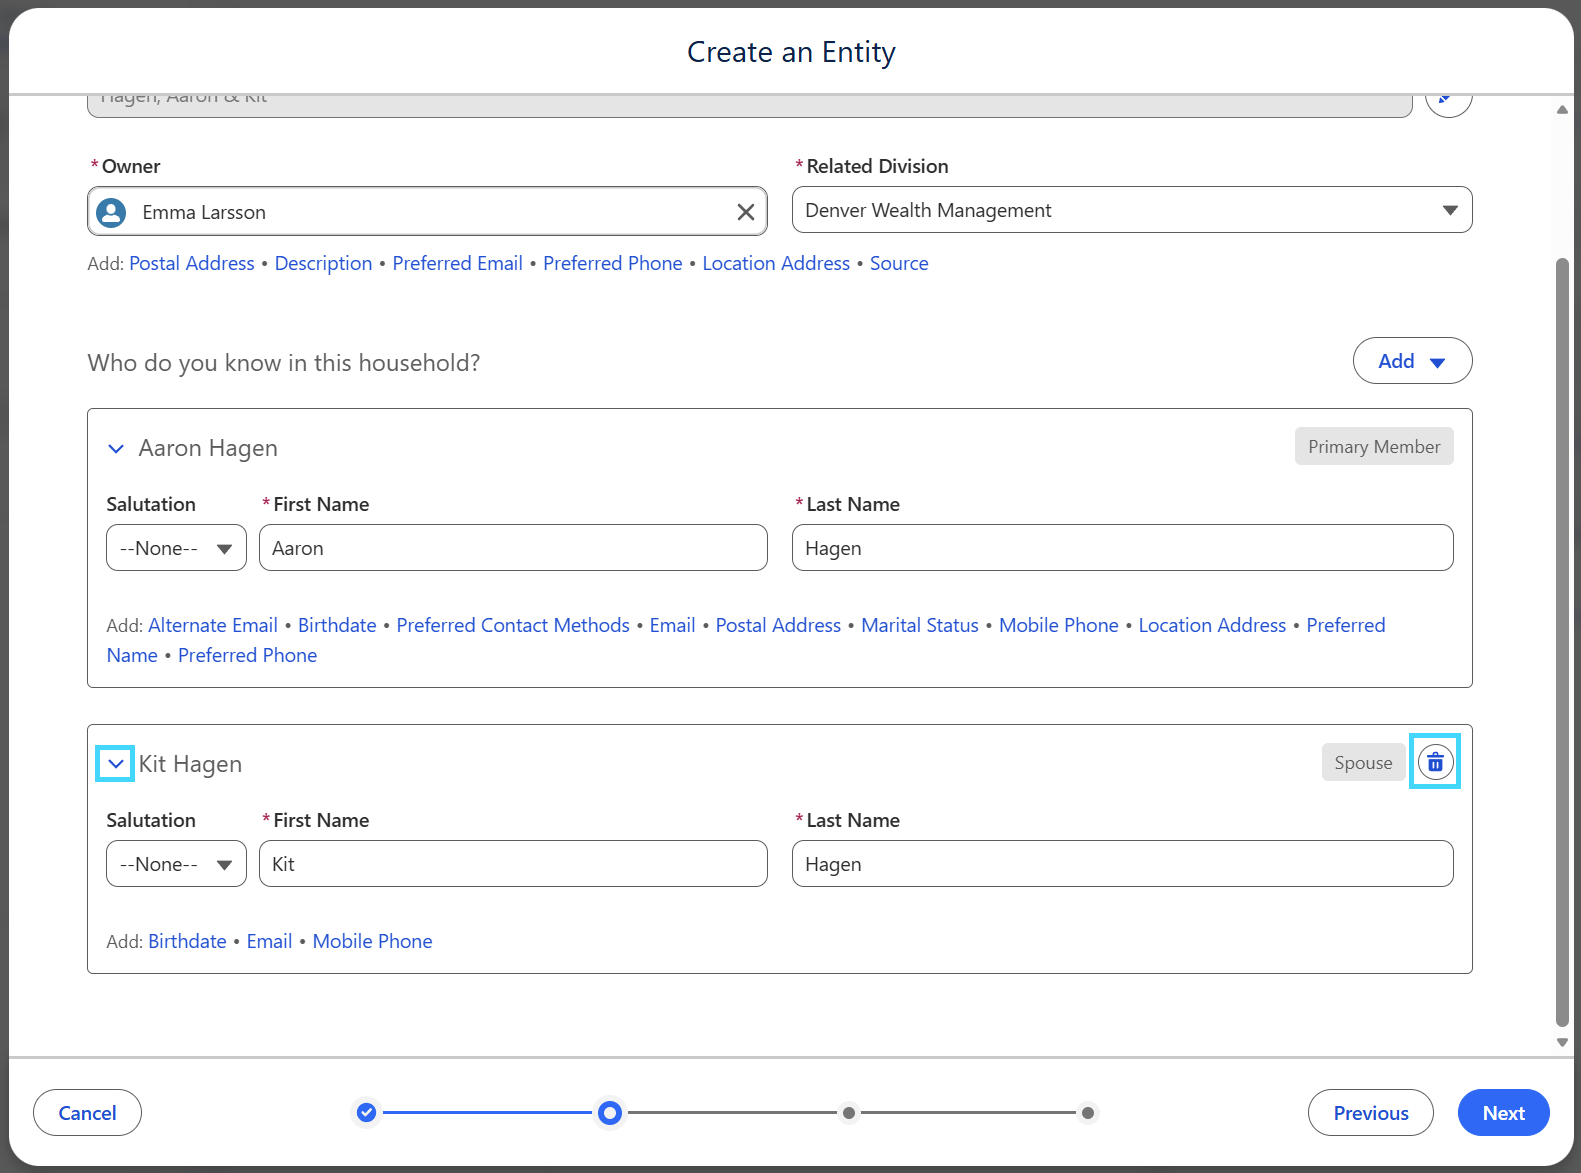Open Aaron Hagen's Salutation dropdown
1581x1173 pixels.
176,548
